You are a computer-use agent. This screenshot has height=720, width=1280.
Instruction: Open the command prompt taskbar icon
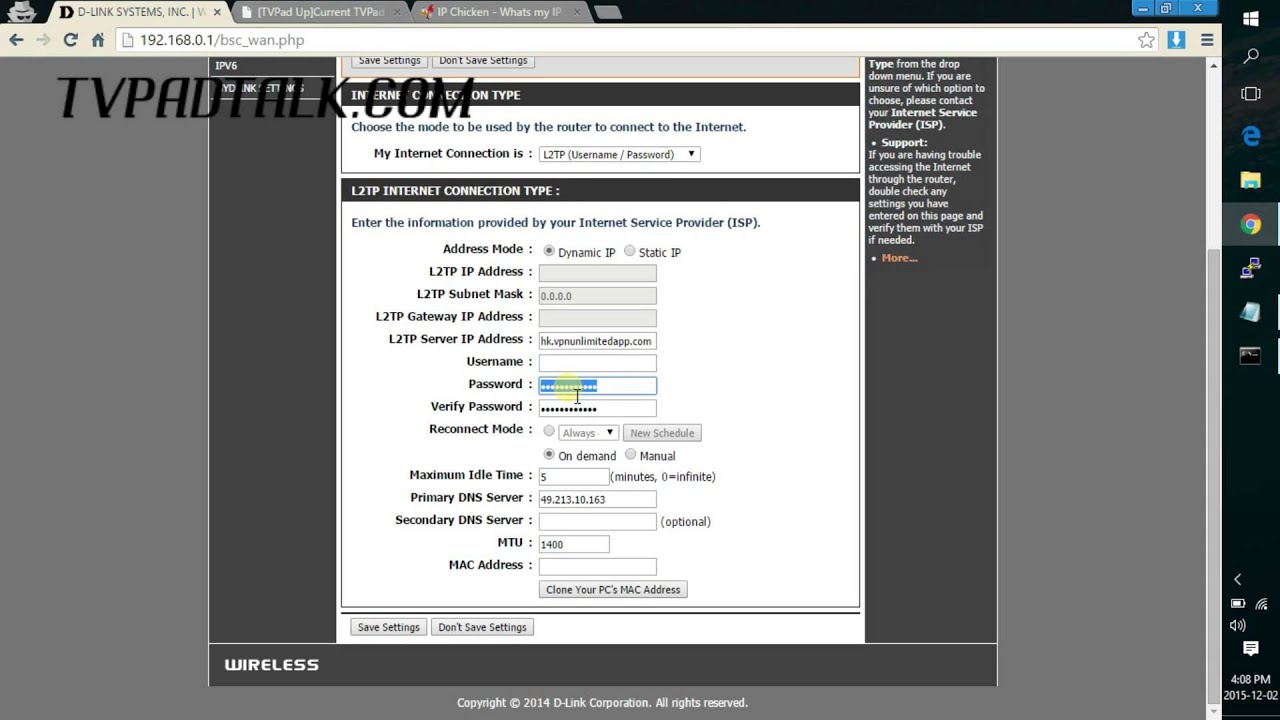1251,355
